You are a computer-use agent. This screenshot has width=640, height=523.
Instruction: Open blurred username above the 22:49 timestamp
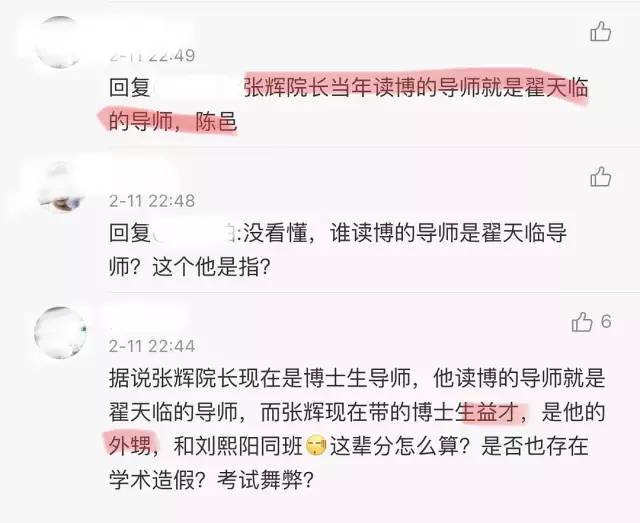pos(149,33)
